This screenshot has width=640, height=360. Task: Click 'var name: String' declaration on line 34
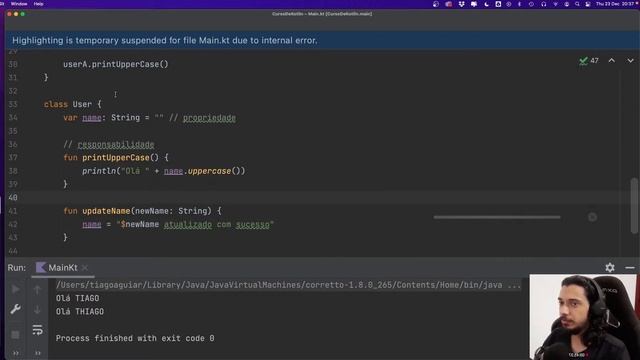[x=102, y=118]
